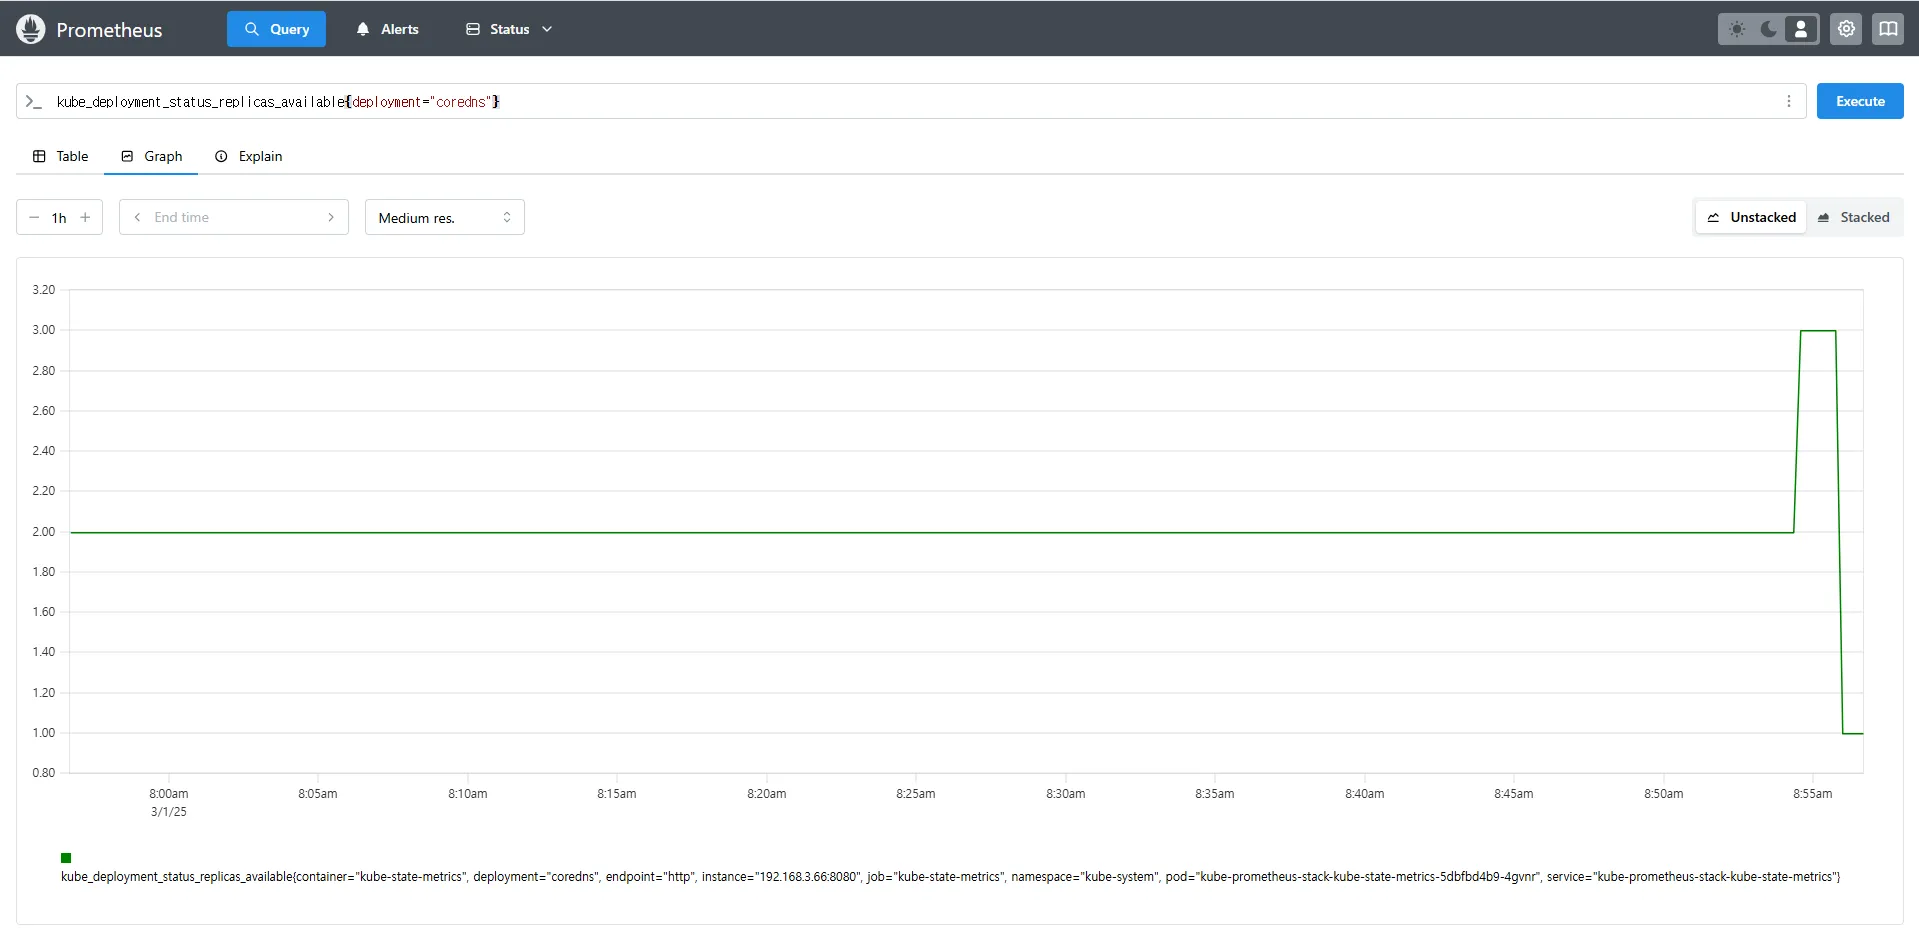Image resolution: width=1919 pixels, height=932 pixels.
Task: Open the Query page
Action: 277,29
